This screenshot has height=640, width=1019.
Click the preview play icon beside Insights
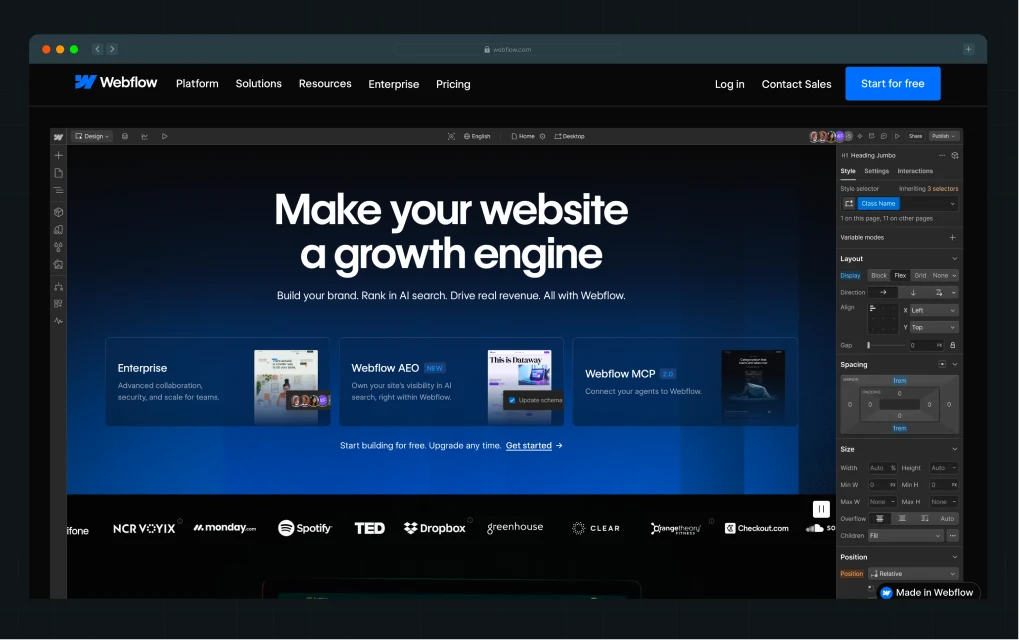(164, 136)
